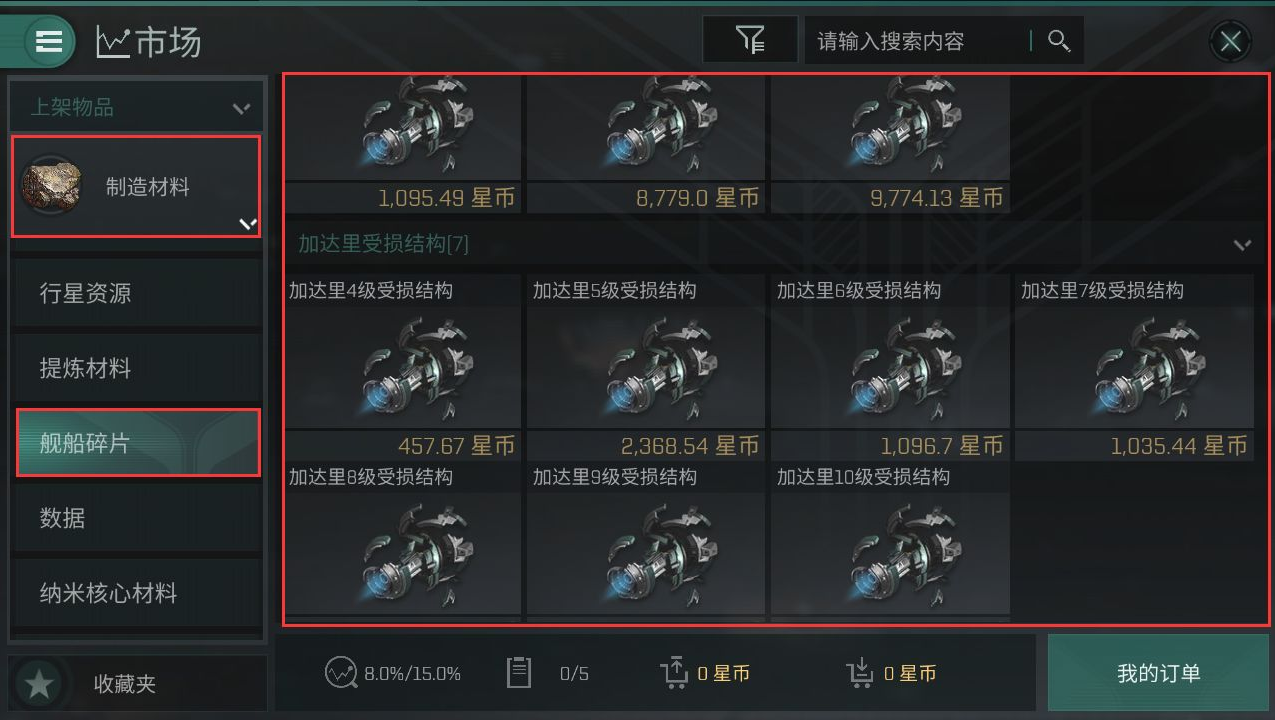Viewport: 1275px width, 720px height.
Task: Click the order clipboard 0/5 icon
Action: tap(519, 673)
